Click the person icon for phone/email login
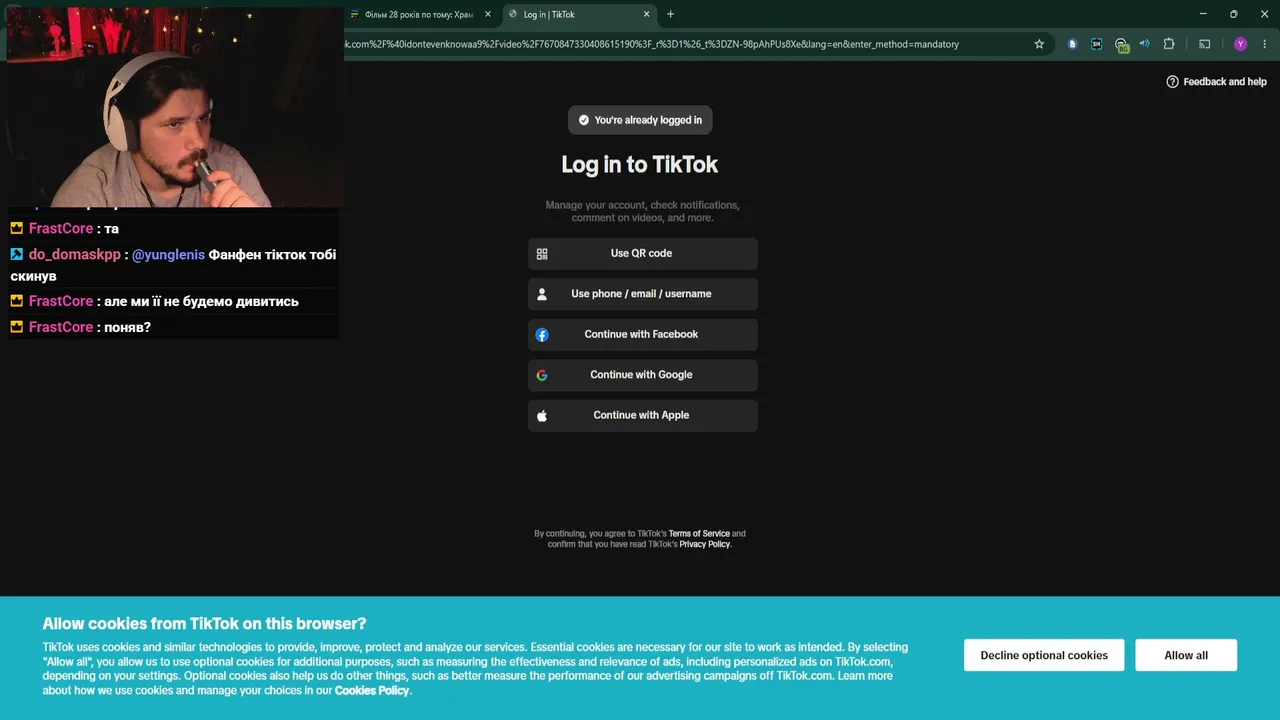The image size is (1280, 720). 542,294
